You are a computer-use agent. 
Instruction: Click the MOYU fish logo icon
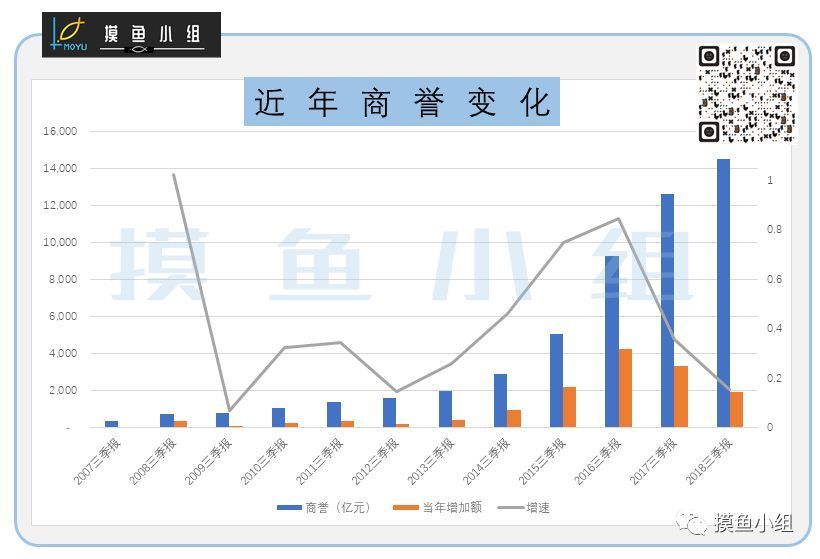tap(70, 34)
